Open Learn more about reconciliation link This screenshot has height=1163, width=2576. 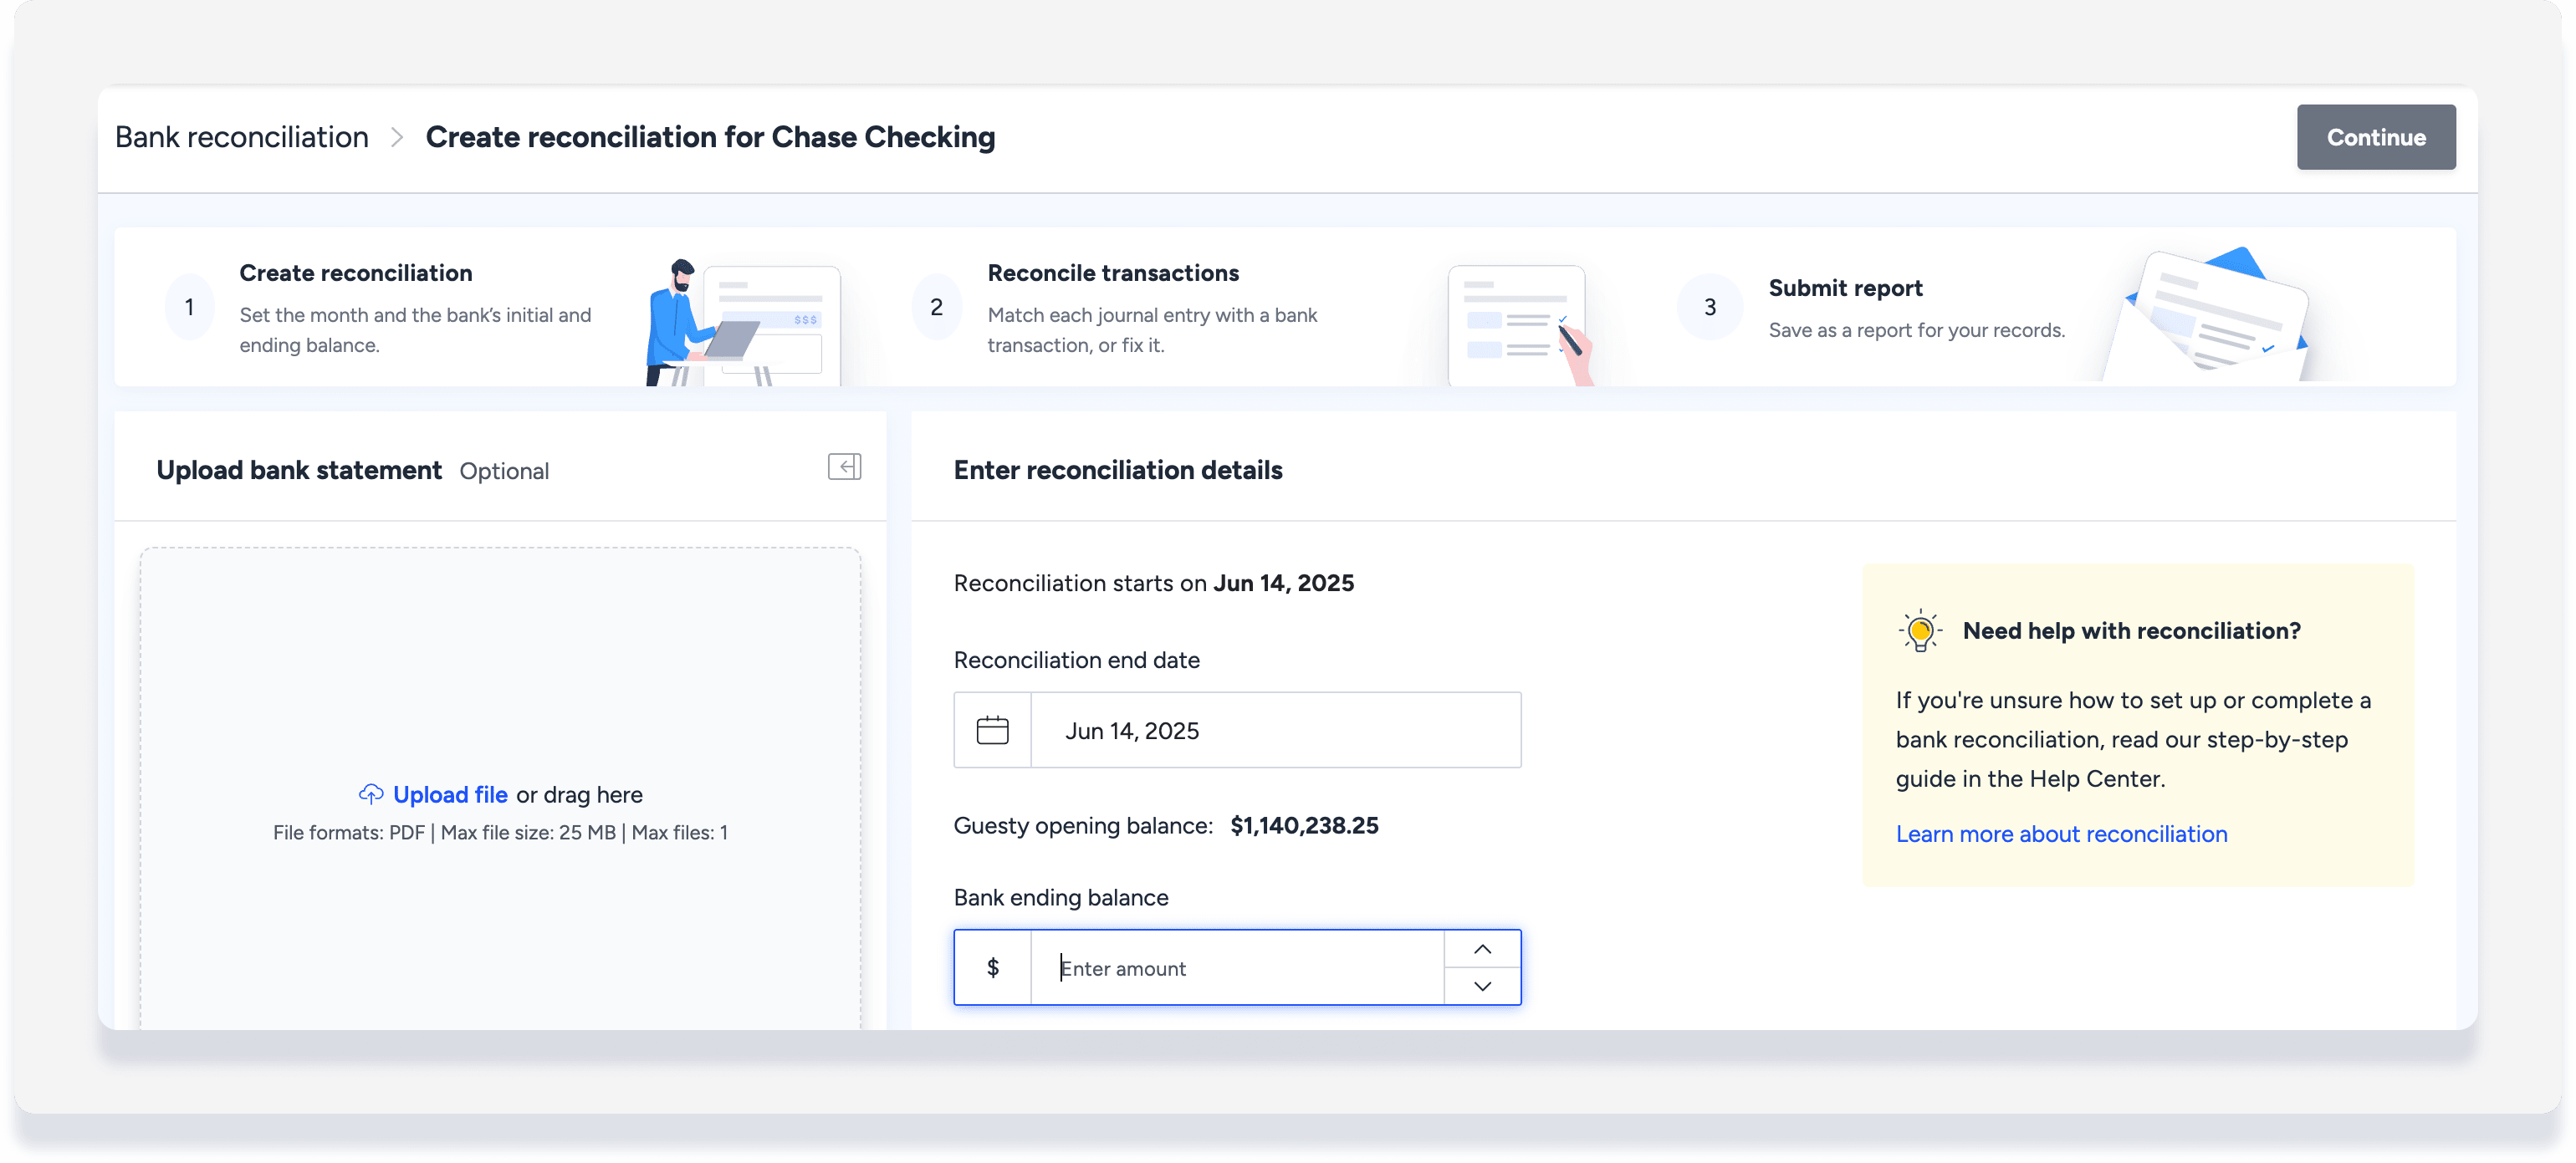pyautogui.click(x=2060, y=834)
